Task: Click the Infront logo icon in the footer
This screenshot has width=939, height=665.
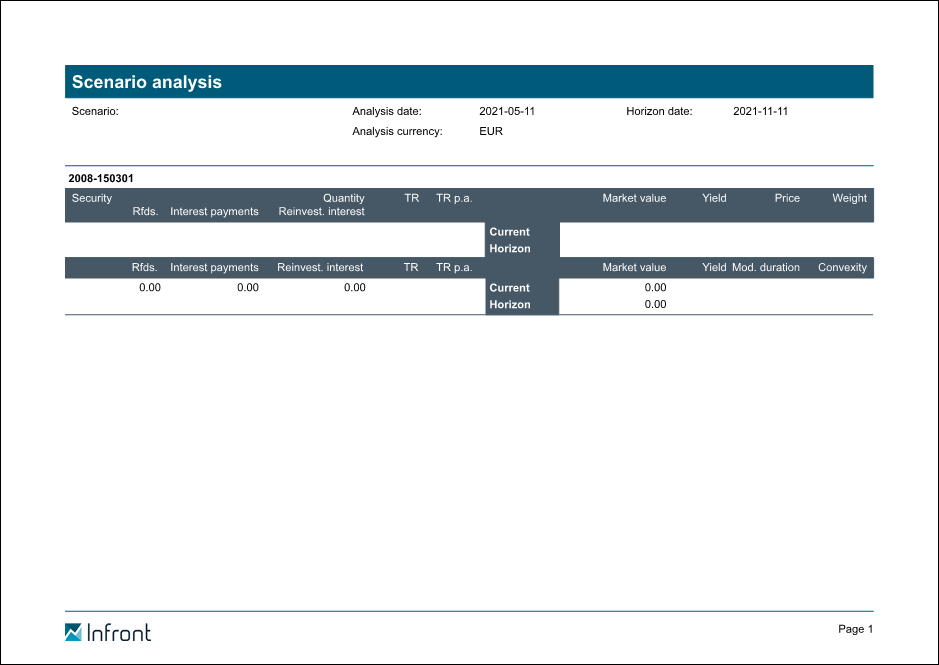Action: (x=73, y=632)
